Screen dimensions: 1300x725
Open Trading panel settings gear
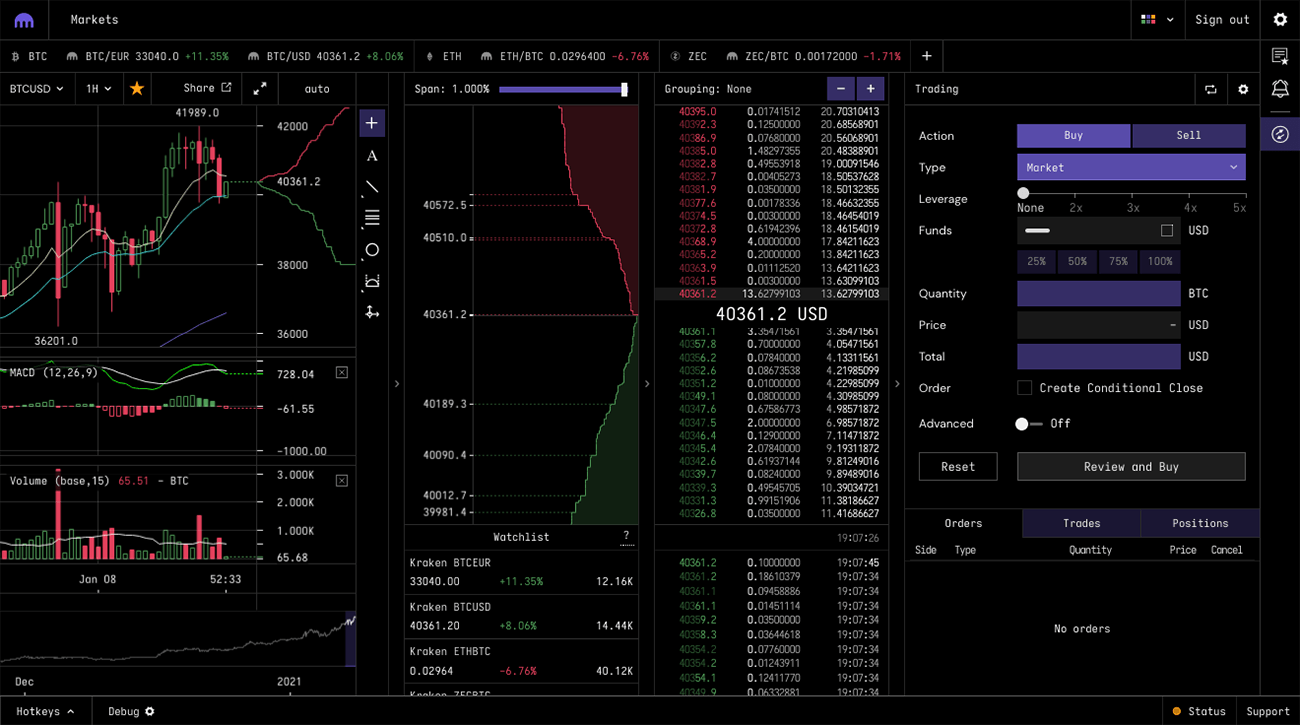[x=1243, y=89]
